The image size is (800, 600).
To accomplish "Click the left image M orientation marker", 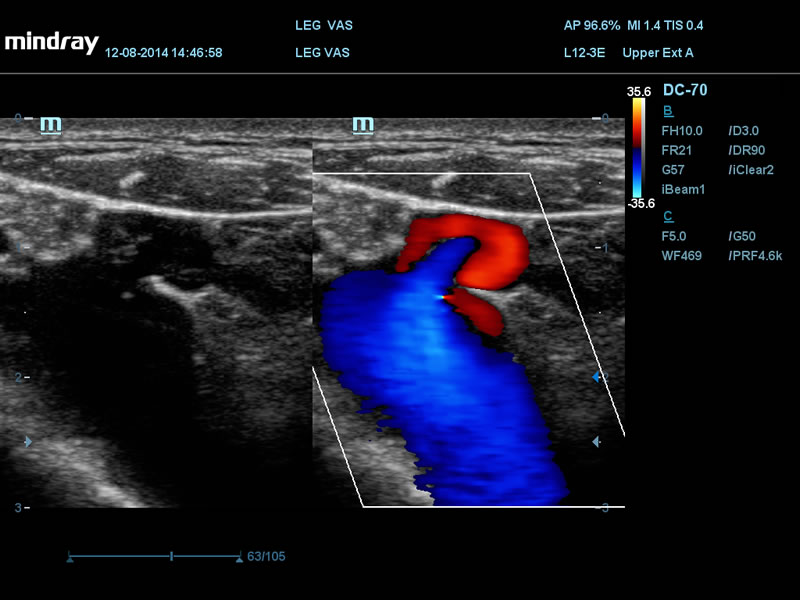I will pos(50,125).
